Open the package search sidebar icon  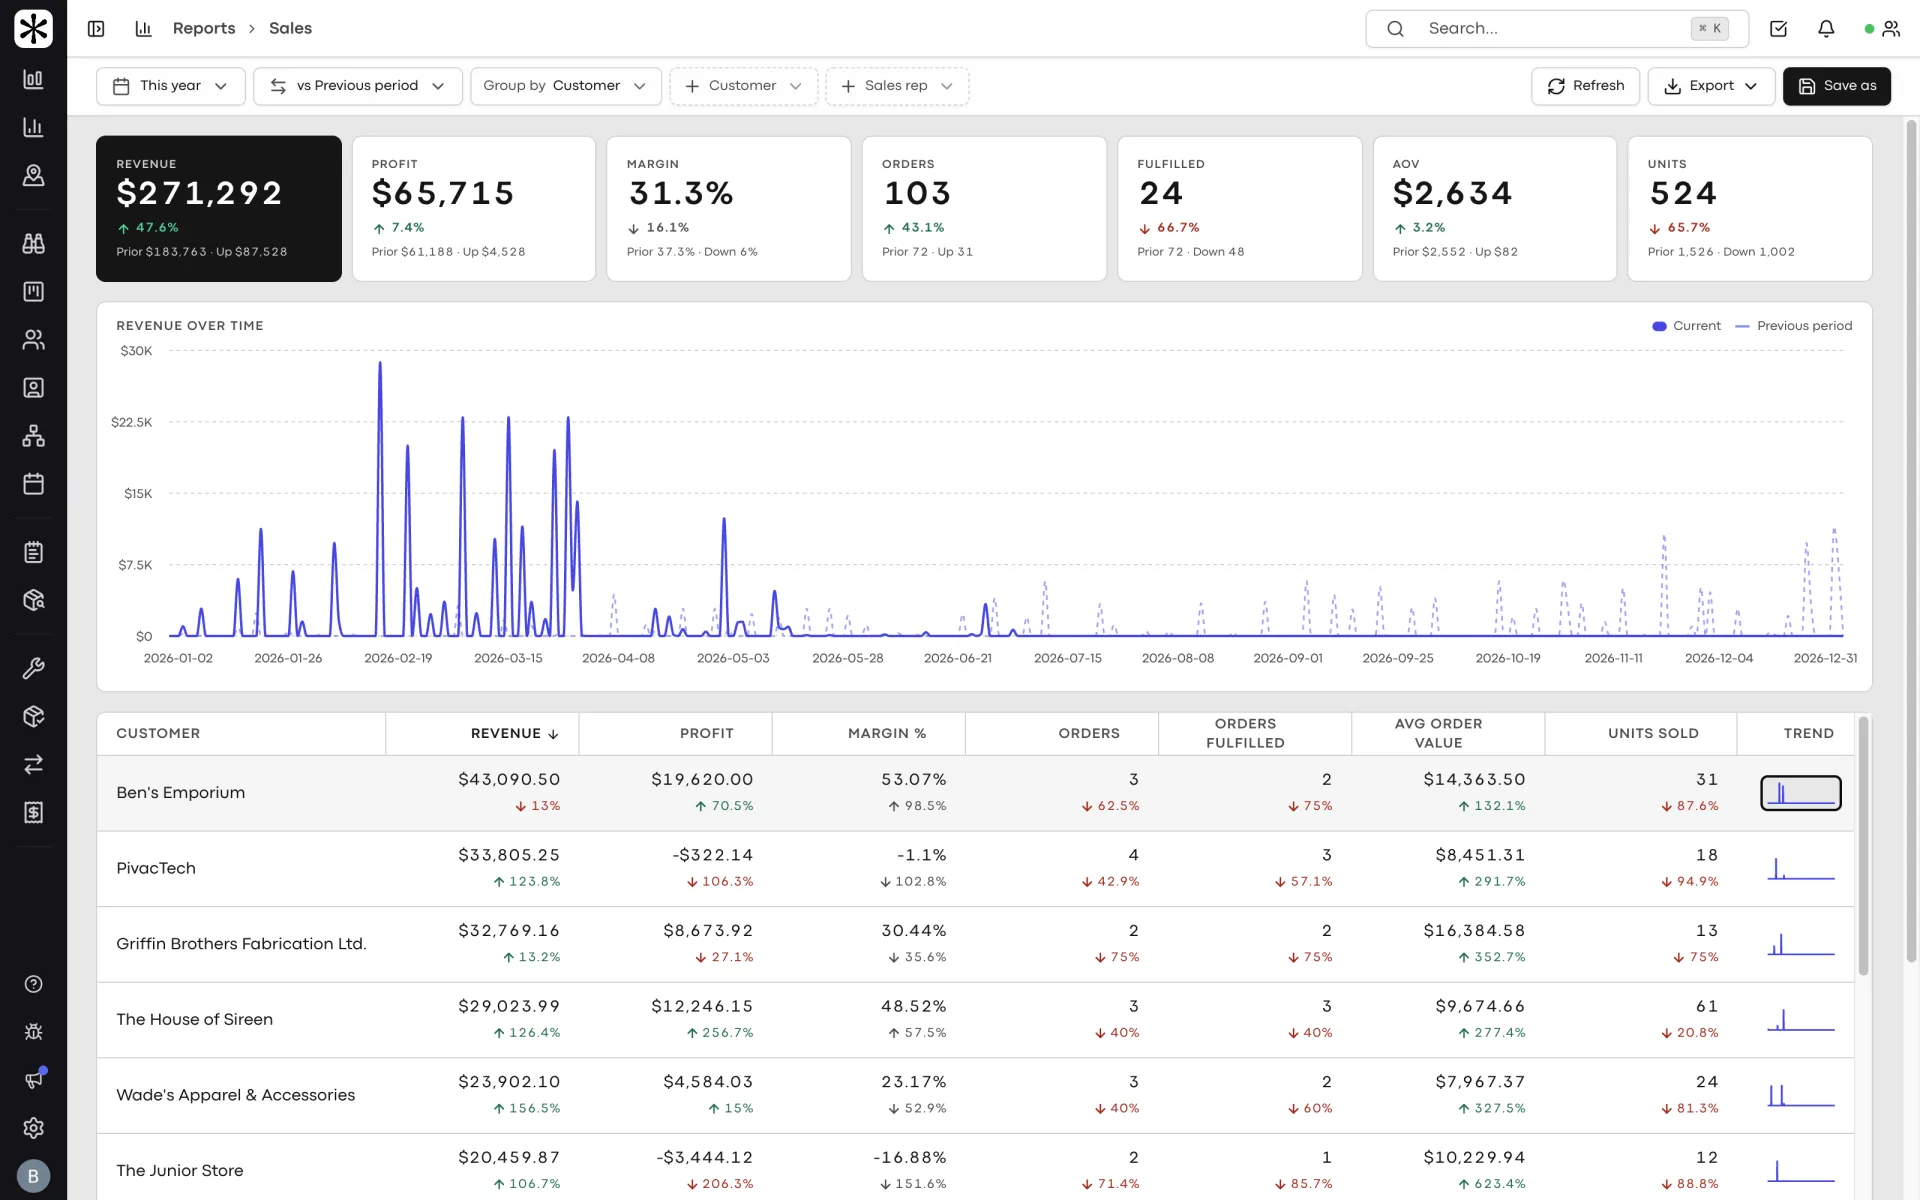(x=33, y=600)
